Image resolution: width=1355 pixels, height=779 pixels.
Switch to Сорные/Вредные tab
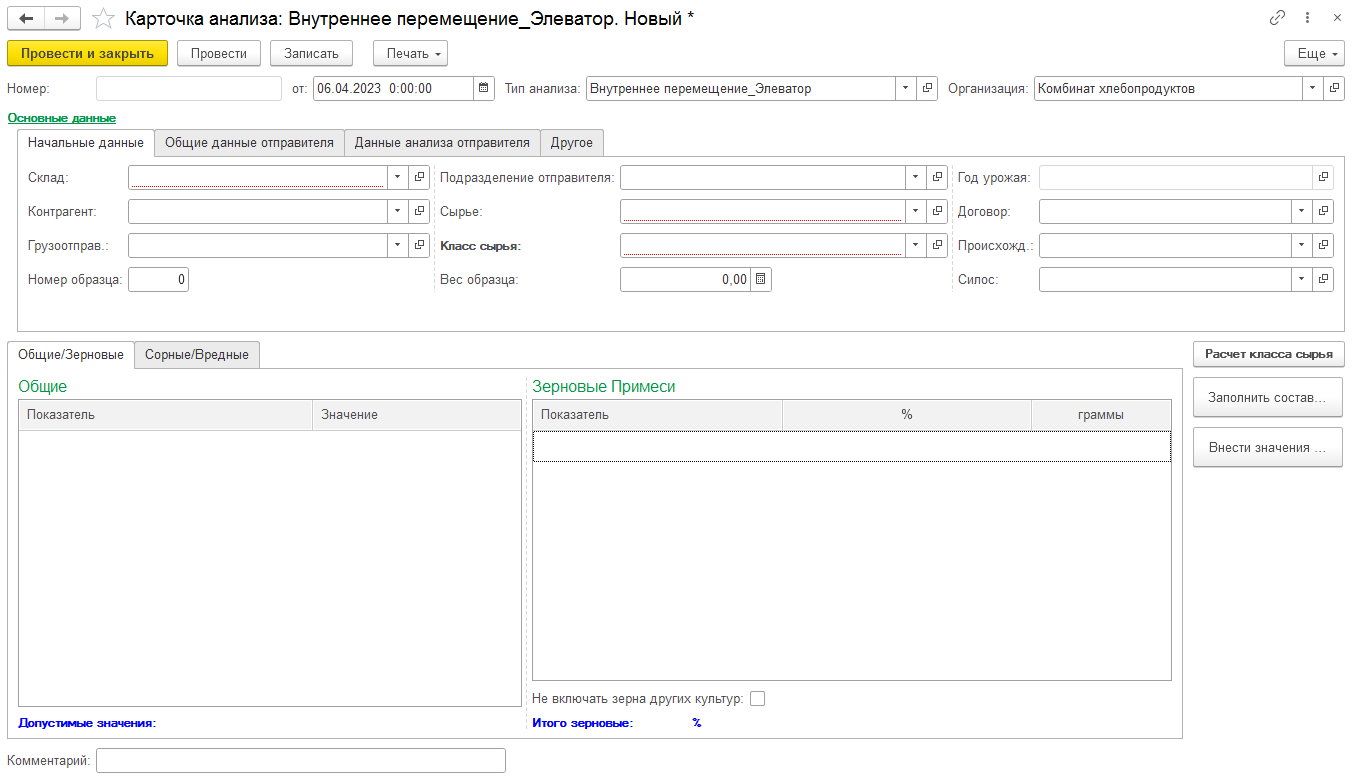[197, 354]
